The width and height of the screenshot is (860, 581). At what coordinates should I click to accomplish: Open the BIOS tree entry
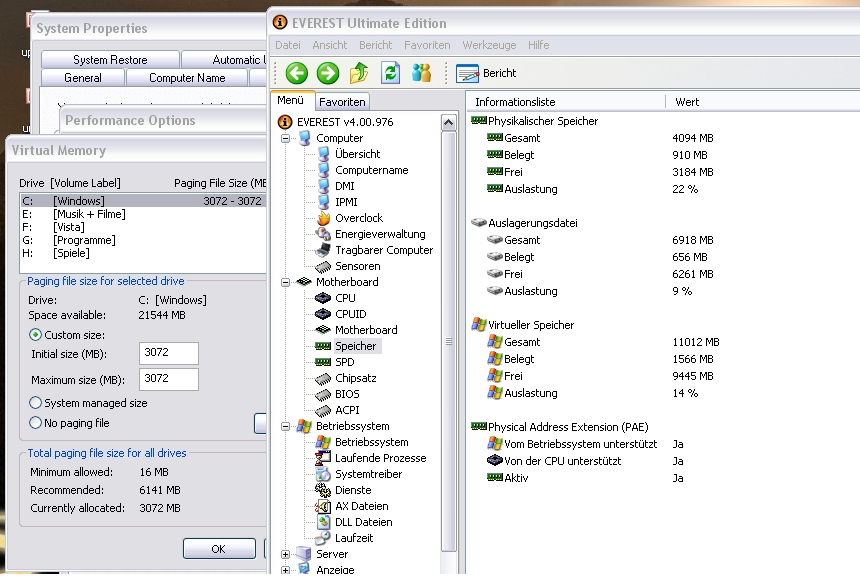pos(347,394)
